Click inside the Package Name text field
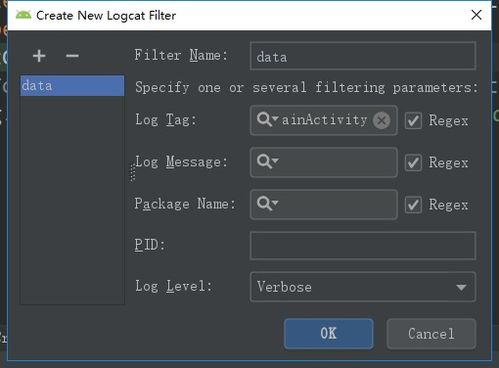Viewport: 499px width, 368px height. tap(337, 204)
